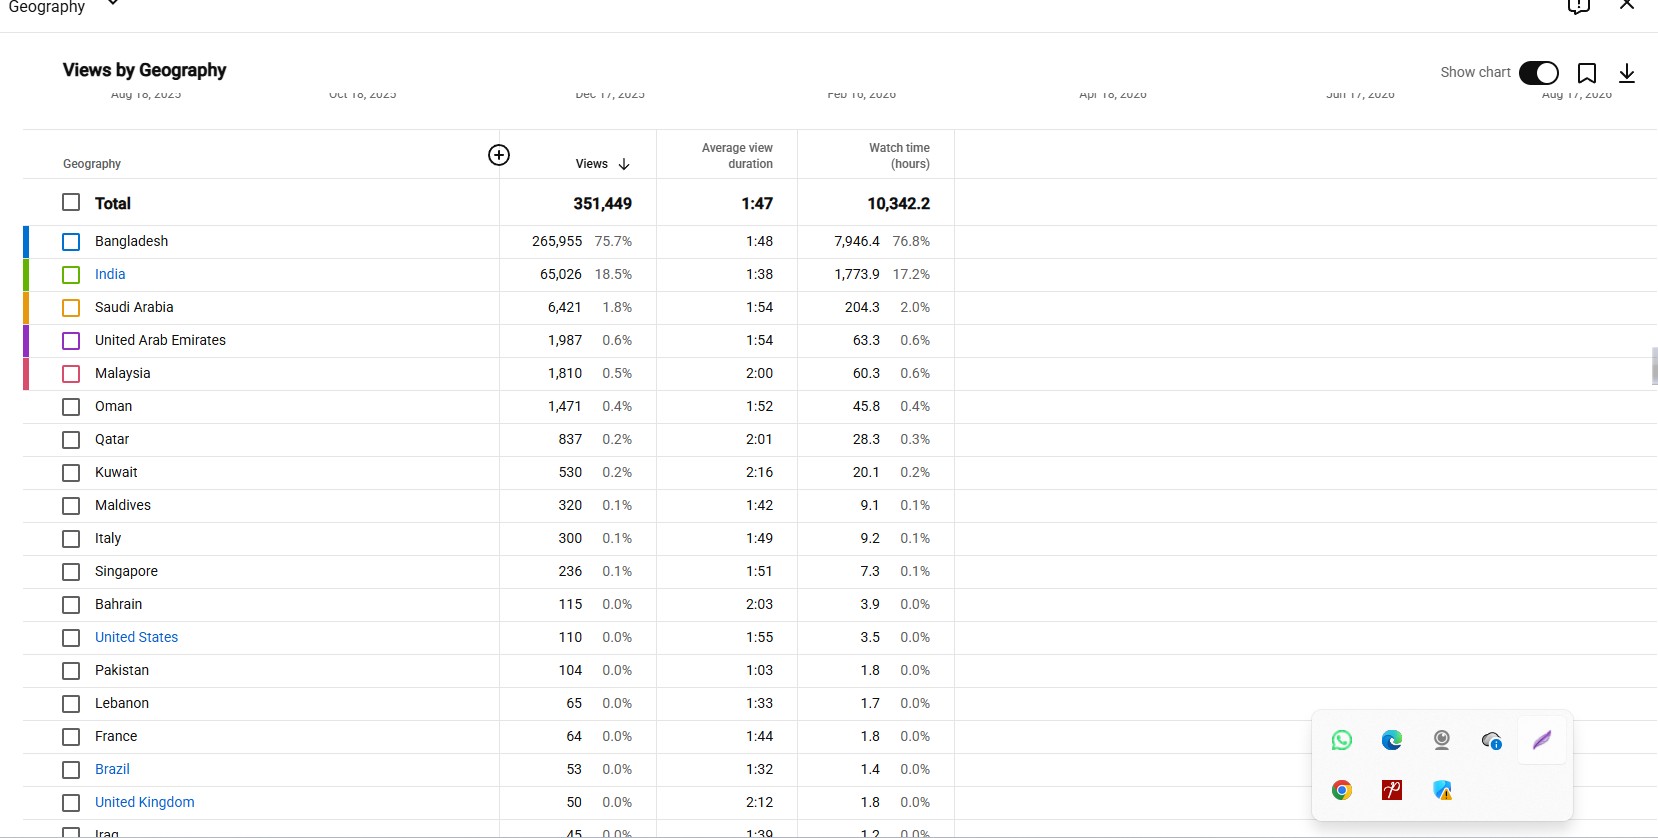Image resolution: width=1658 pixels, height=838 pixels.
Task: Turn off the Show chart toggle
Action: (1539, 73)
